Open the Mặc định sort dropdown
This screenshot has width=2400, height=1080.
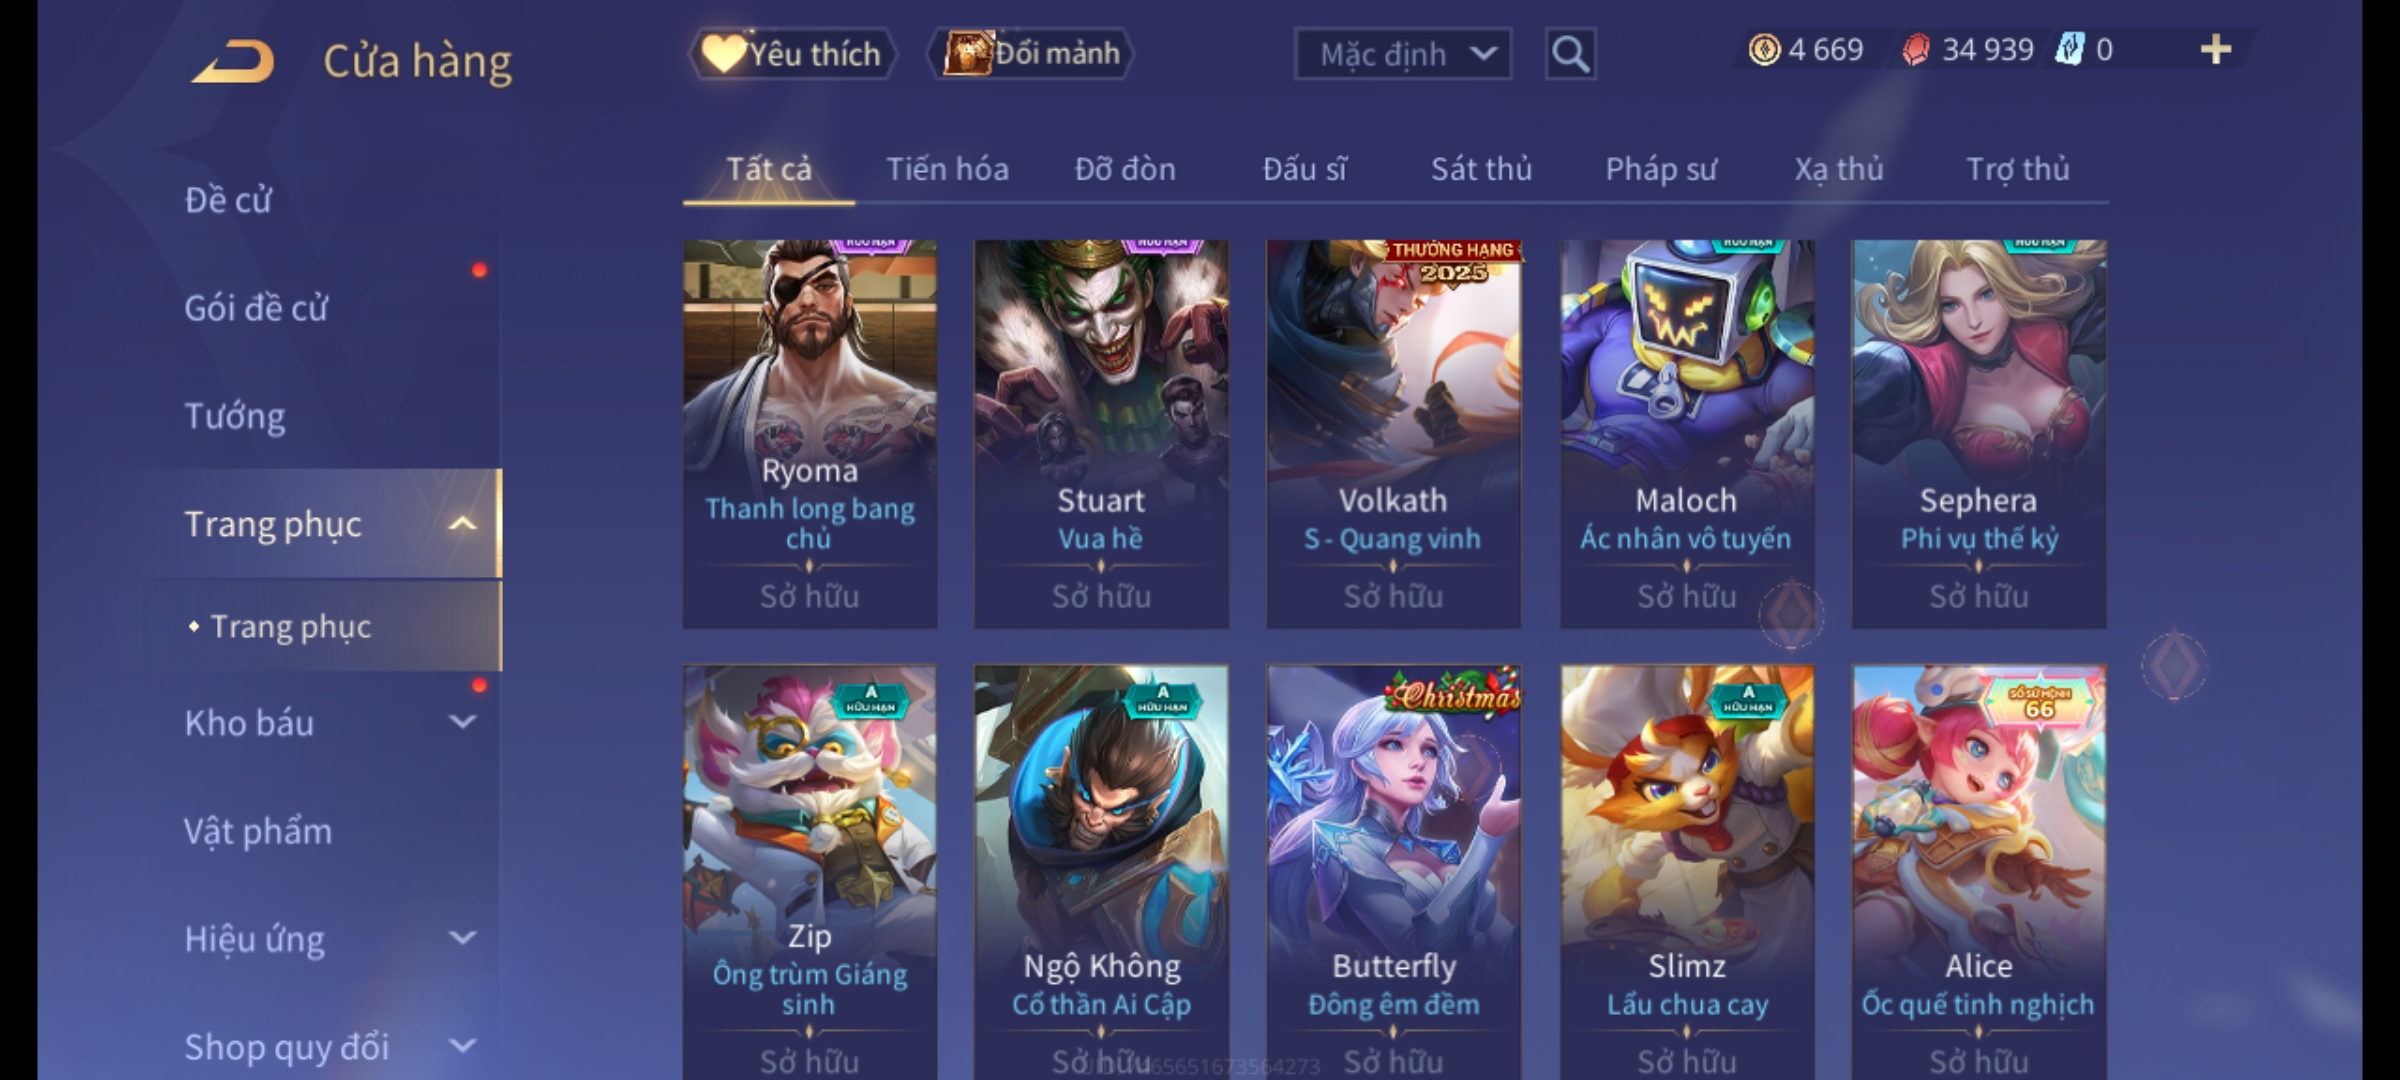(1403, 54)
